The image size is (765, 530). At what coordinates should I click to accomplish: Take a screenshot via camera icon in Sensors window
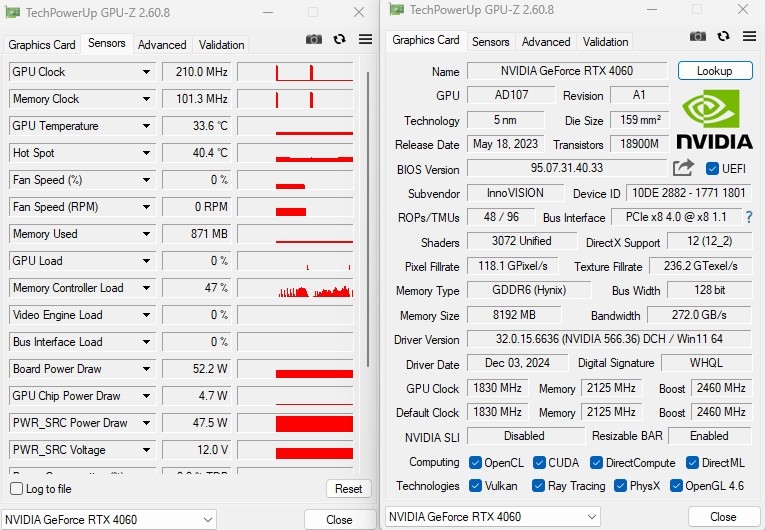[314, 39]
